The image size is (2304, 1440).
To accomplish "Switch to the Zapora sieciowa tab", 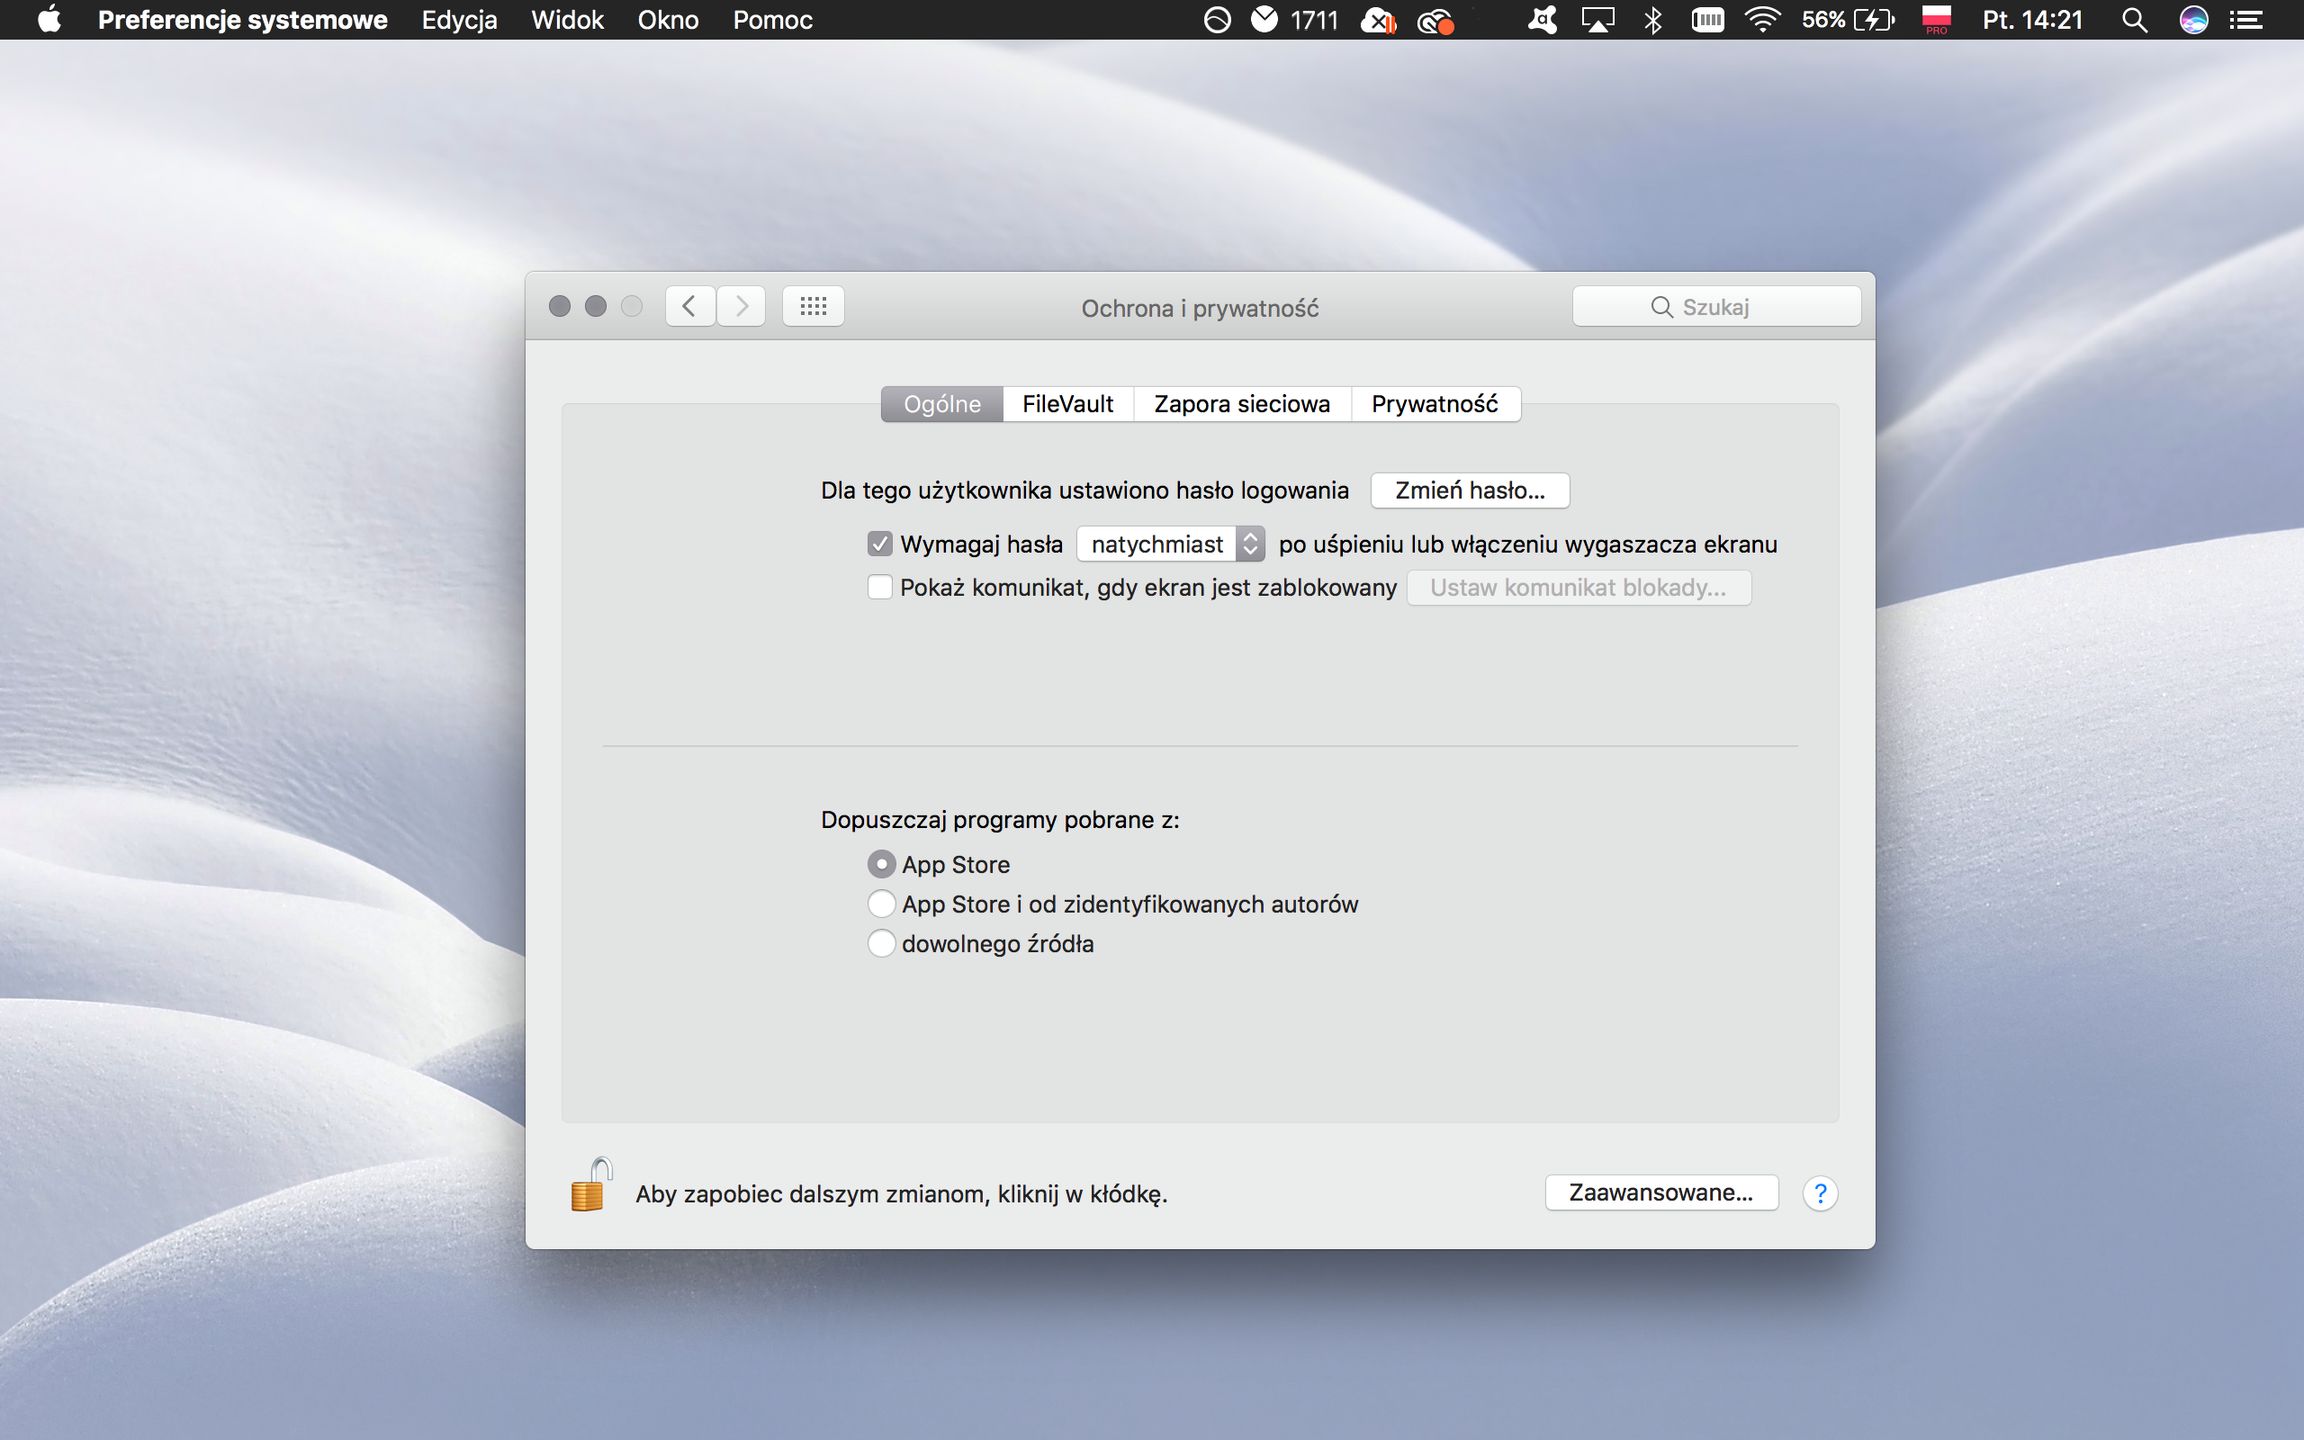I will pos(1242,404).
